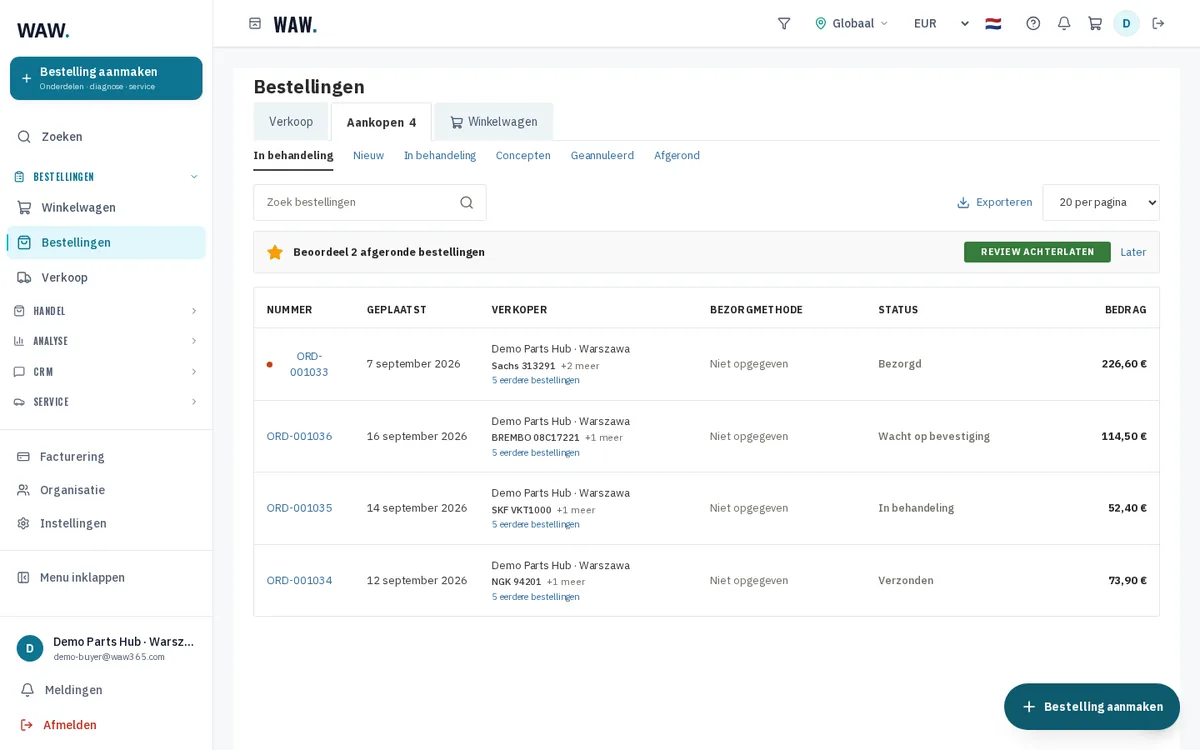Click the Bezorgd status text
This screenshot has width=1200, height=750.
pos(900,364)
